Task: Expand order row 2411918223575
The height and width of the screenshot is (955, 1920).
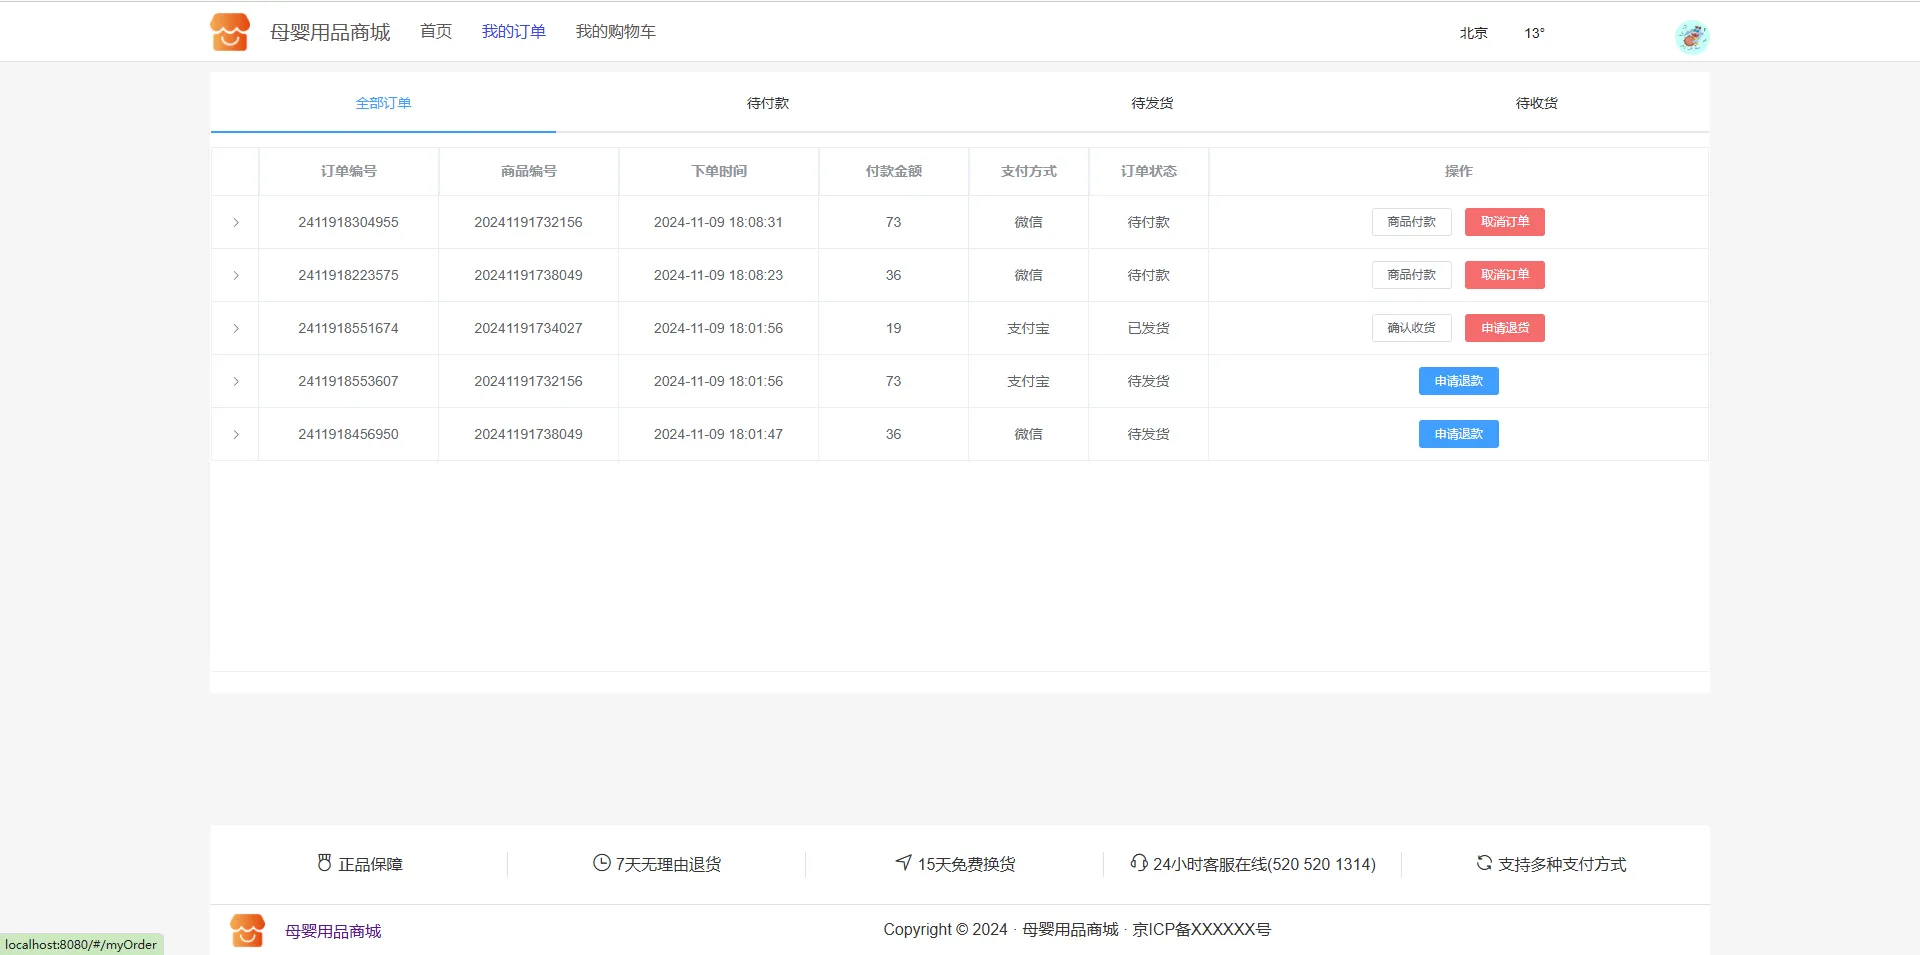Action: 236,275
